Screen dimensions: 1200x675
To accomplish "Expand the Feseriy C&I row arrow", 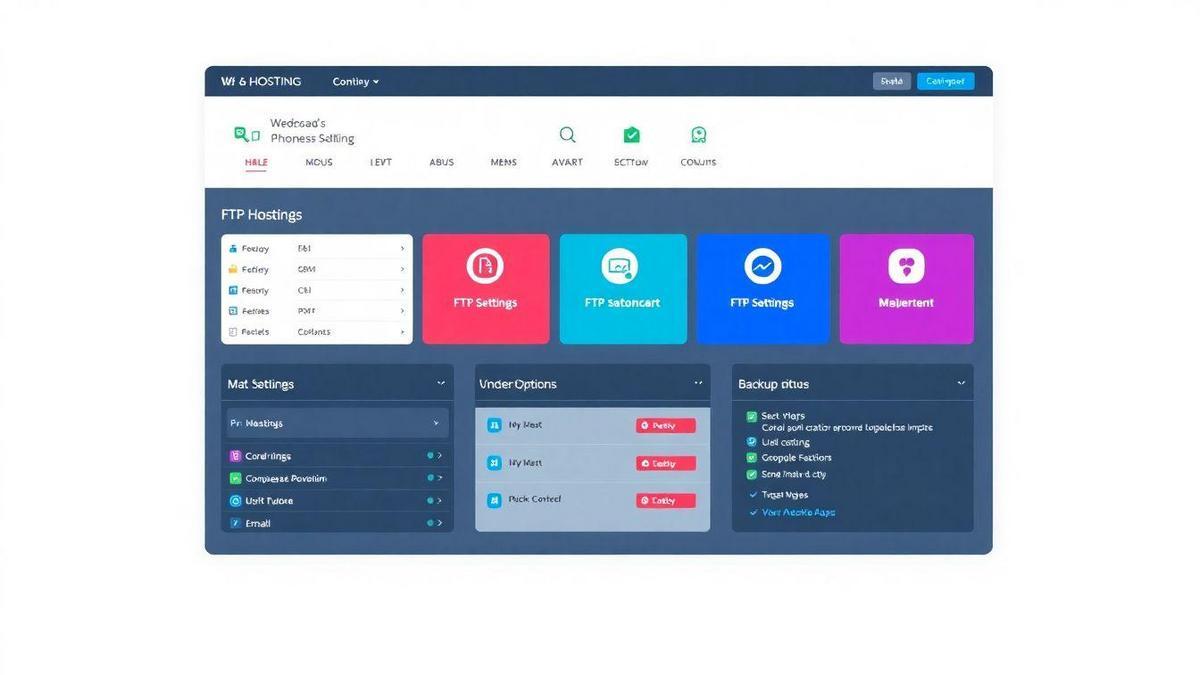I will tap(402, 290).
